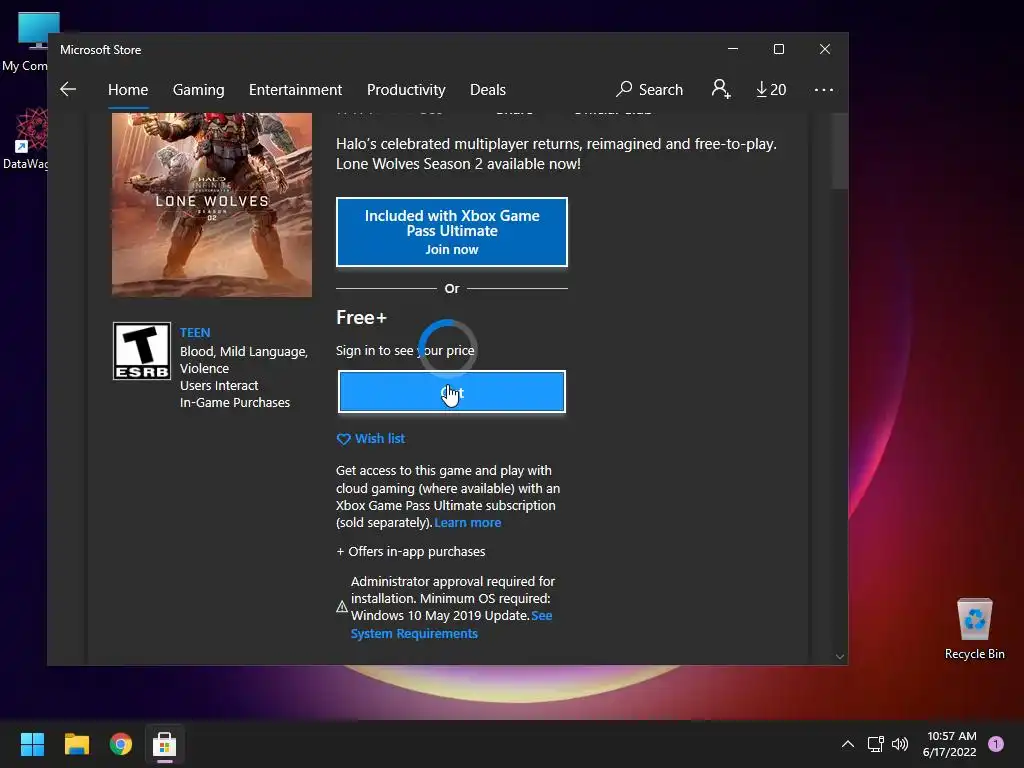Maximize the Microsoft Store window
Viewport: 1024px width, 768px height.
[778, 49]
